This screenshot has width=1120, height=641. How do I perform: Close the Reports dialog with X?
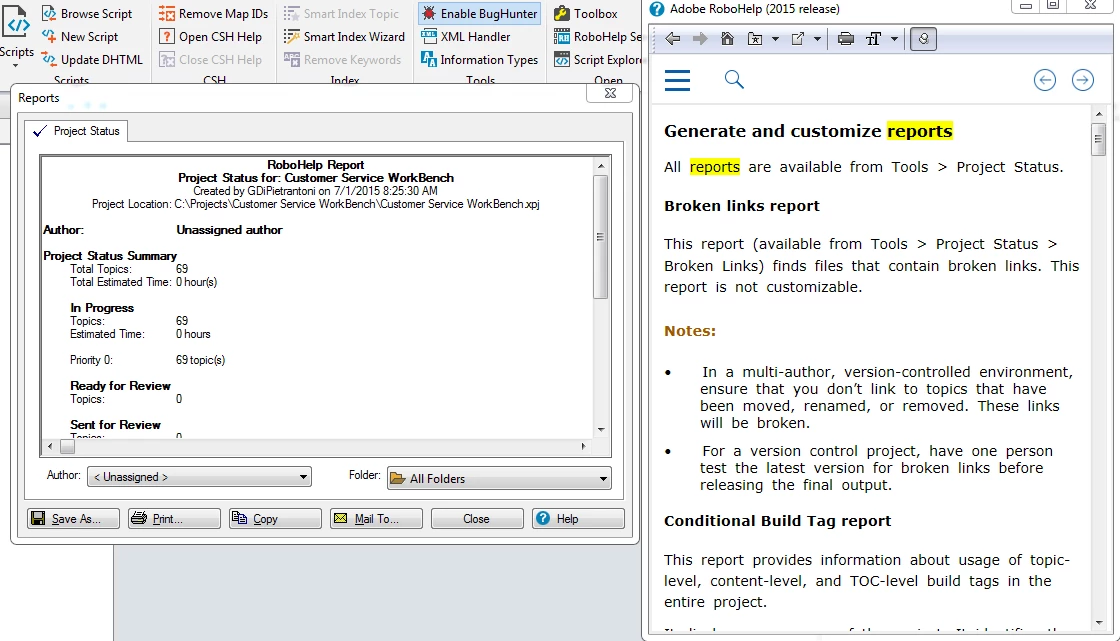point(610,93)
